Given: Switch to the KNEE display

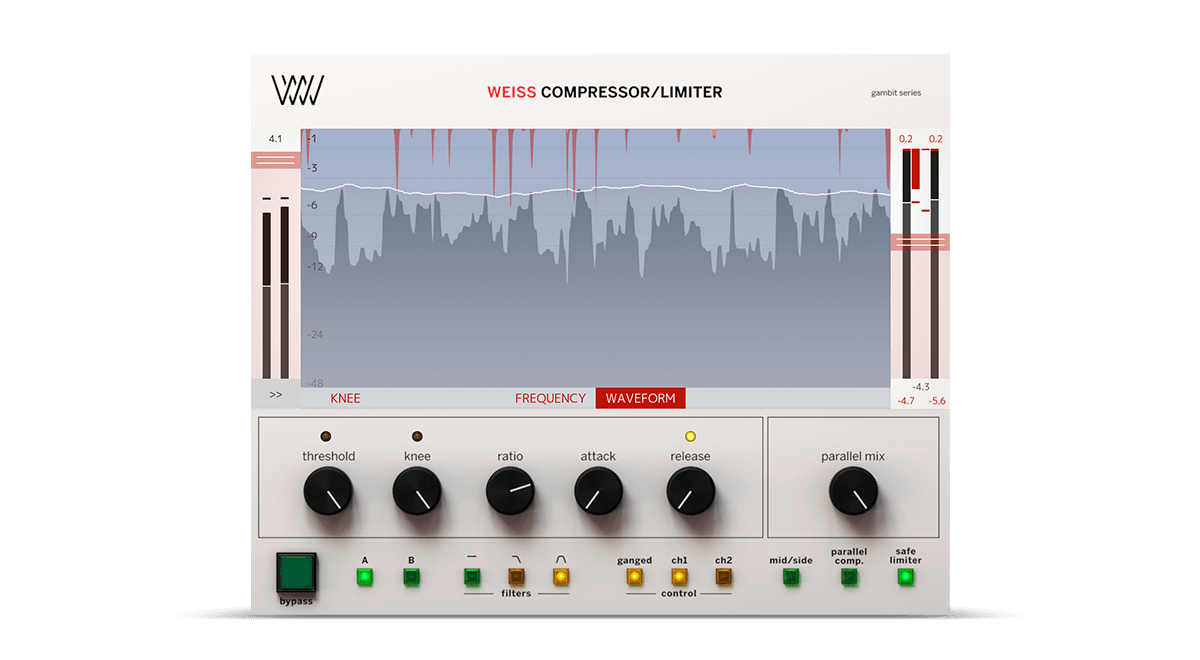Looking at the screenshot, I should pos(344,397).
